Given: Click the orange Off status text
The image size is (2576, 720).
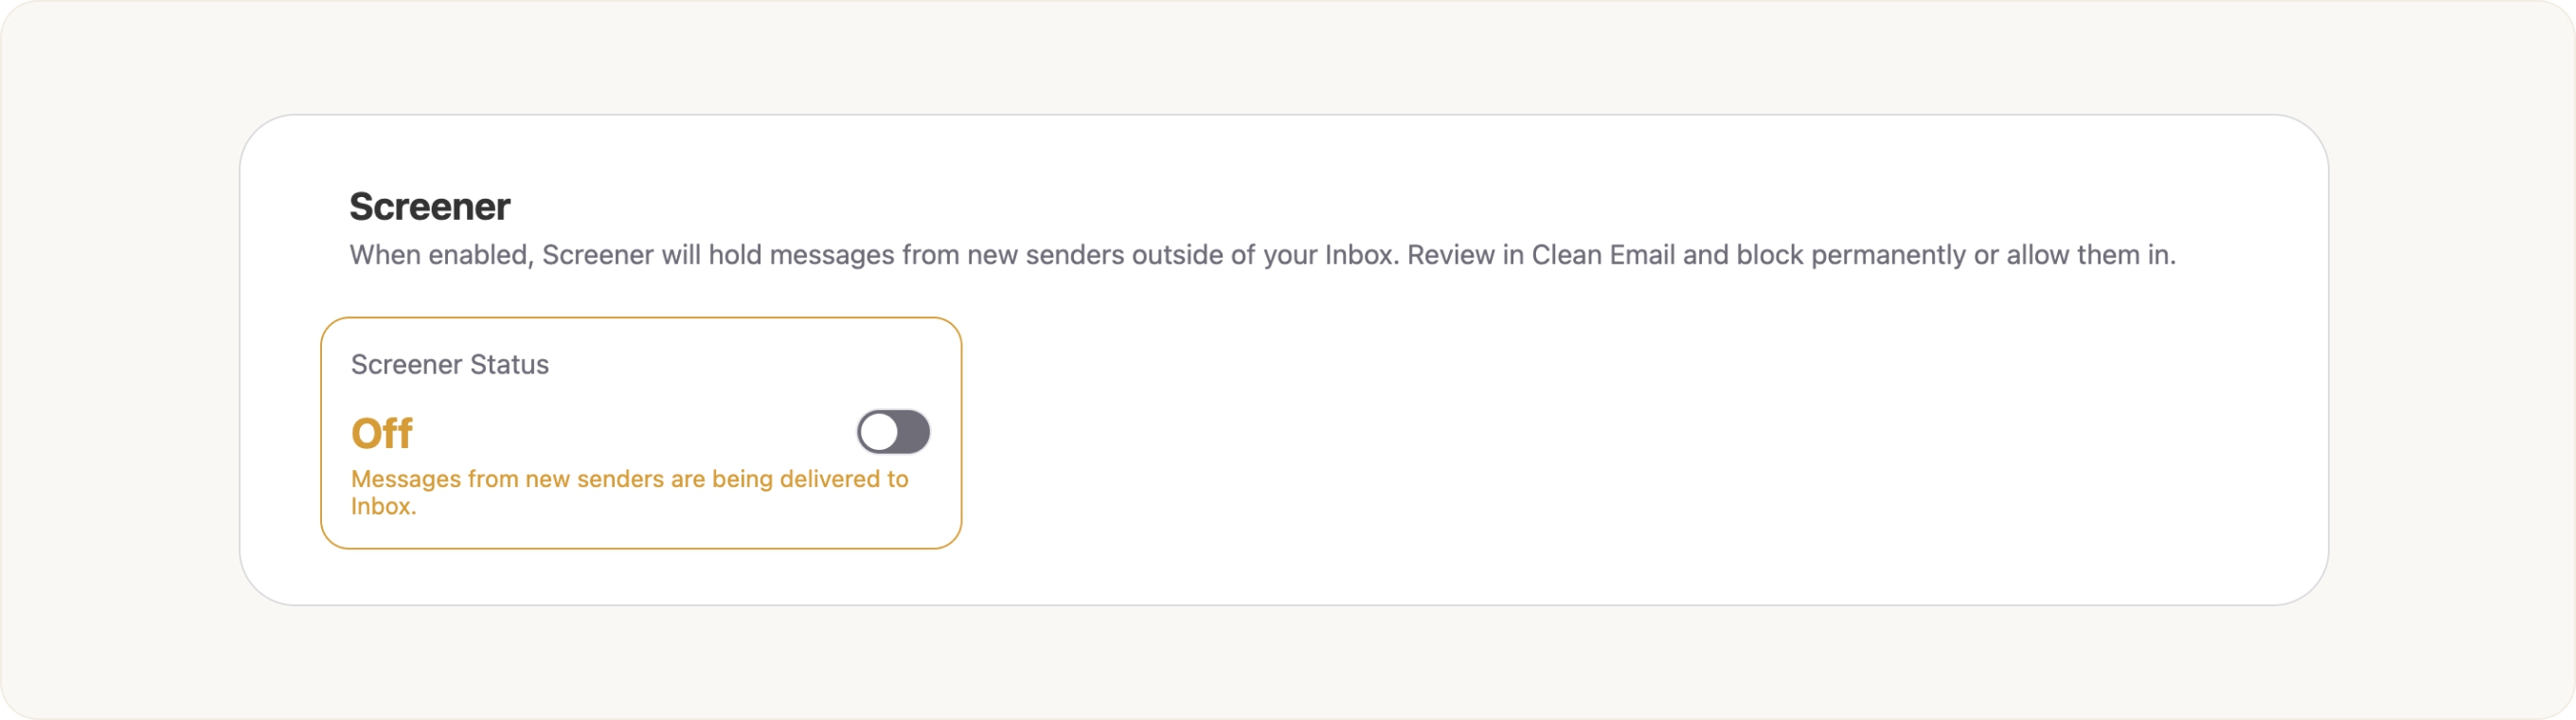Looking at the screenshot, I should (381, 433).
